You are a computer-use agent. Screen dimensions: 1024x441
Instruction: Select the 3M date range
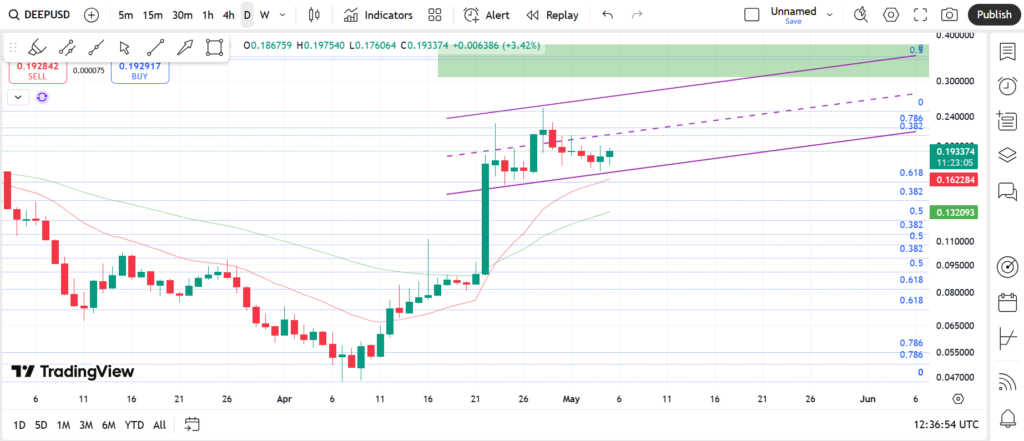[87, 425]
